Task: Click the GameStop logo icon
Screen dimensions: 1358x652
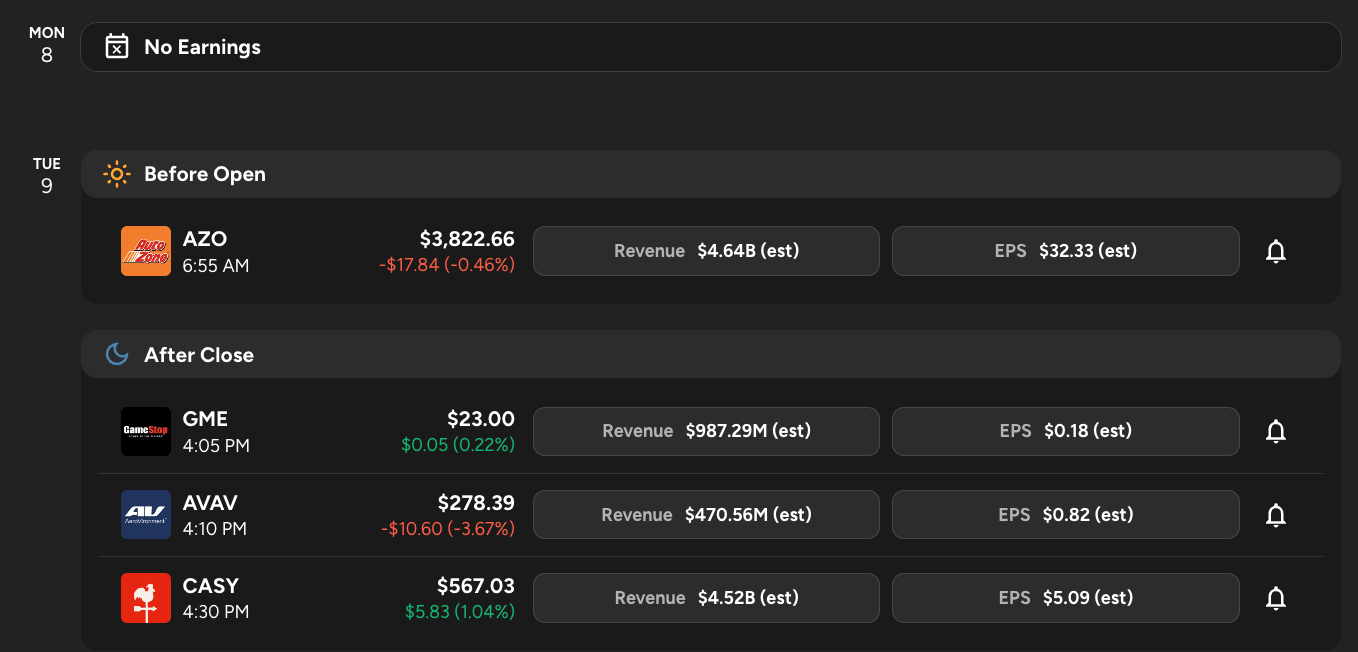Action: tap(146, 432)
